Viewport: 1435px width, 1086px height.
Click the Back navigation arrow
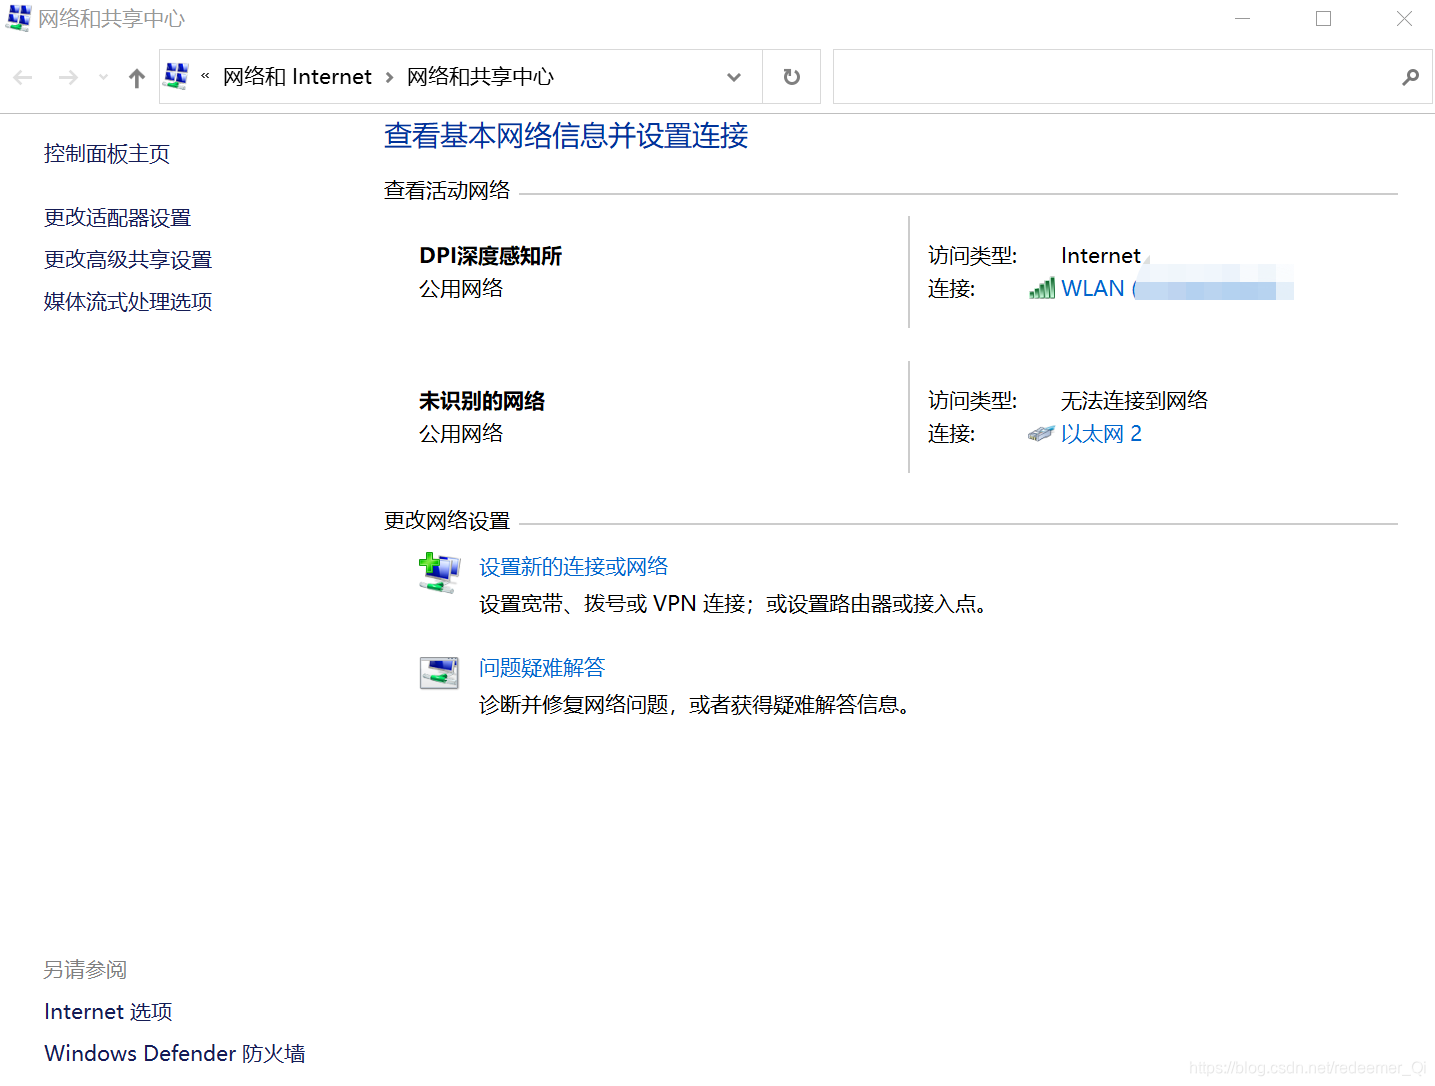point(23,77)
